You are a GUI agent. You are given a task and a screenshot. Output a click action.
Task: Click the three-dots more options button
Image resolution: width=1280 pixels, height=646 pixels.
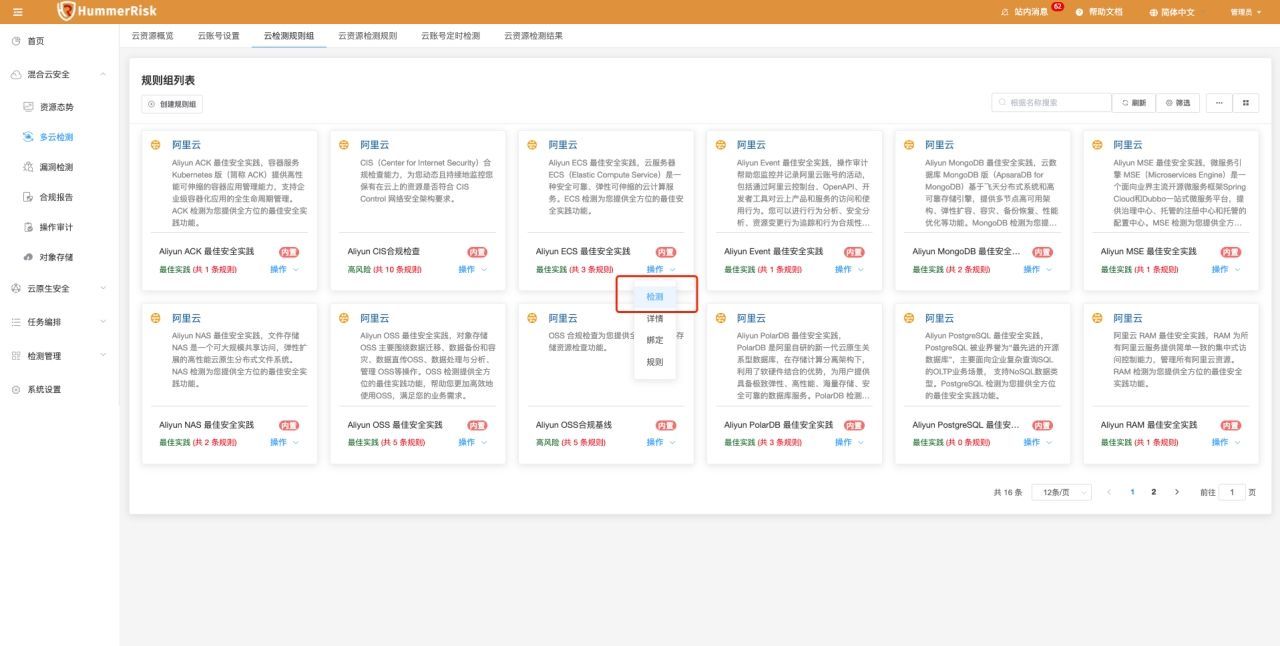pyautogui.click(x=1218, y=102)
